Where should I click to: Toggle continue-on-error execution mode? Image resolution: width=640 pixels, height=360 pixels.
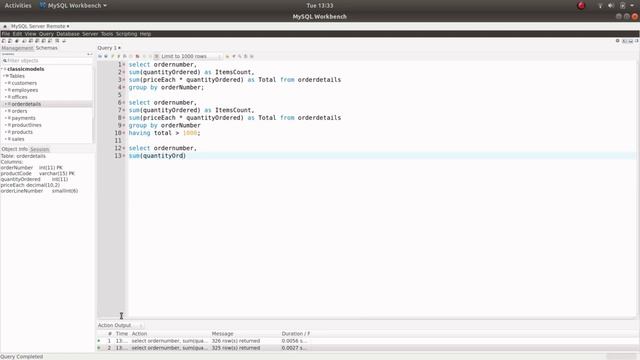(137, 56)
